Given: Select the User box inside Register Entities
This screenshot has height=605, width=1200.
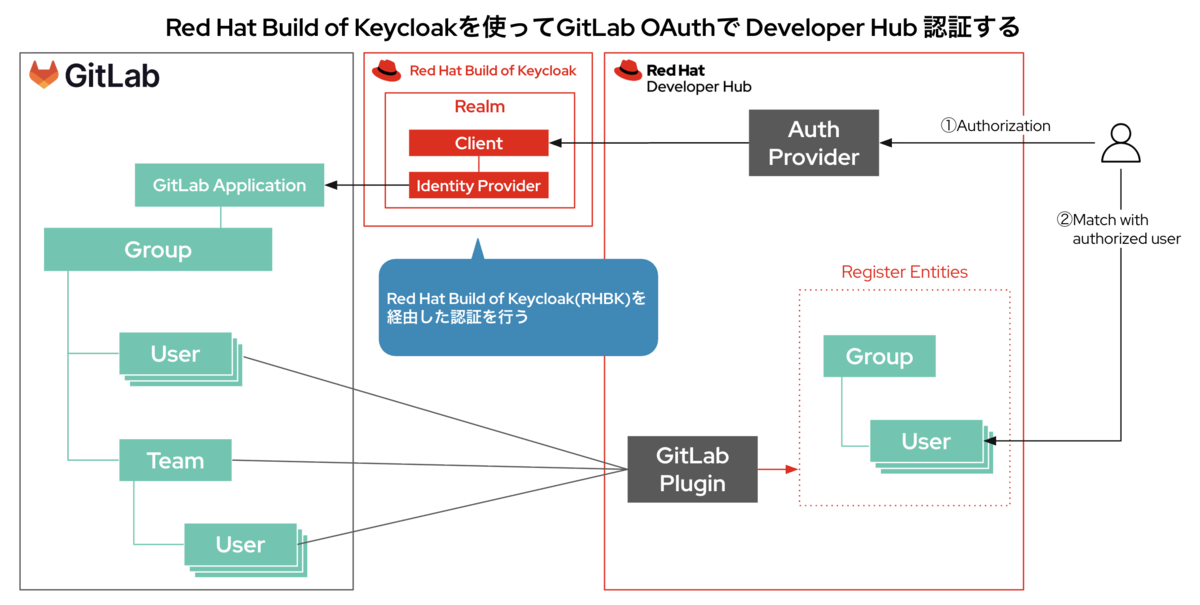Looking at the screenshot, I should [926, 442].
